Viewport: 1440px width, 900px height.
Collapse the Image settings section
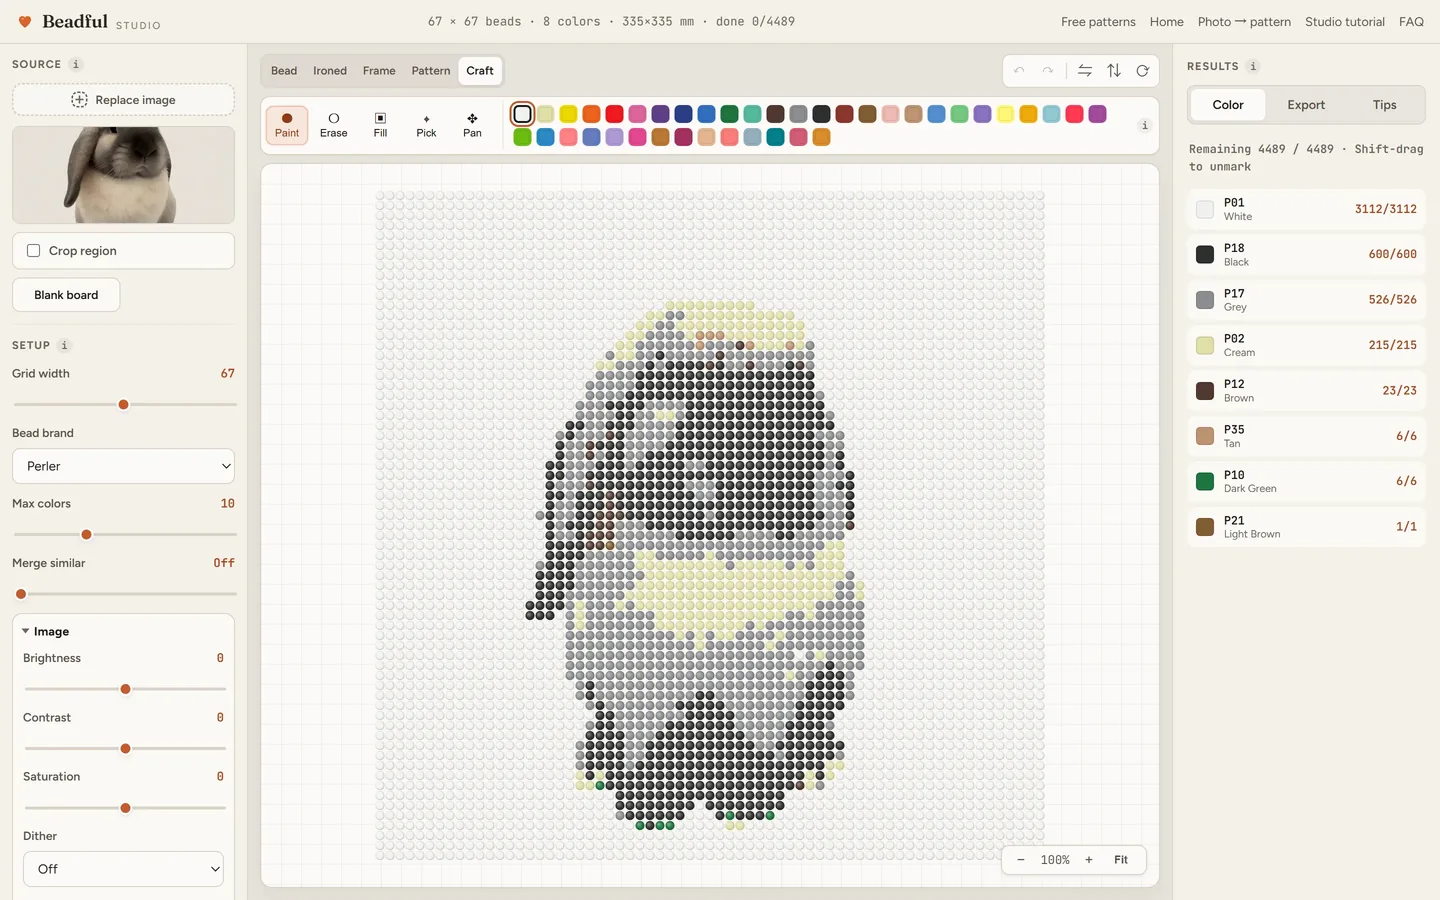point(45,632)
